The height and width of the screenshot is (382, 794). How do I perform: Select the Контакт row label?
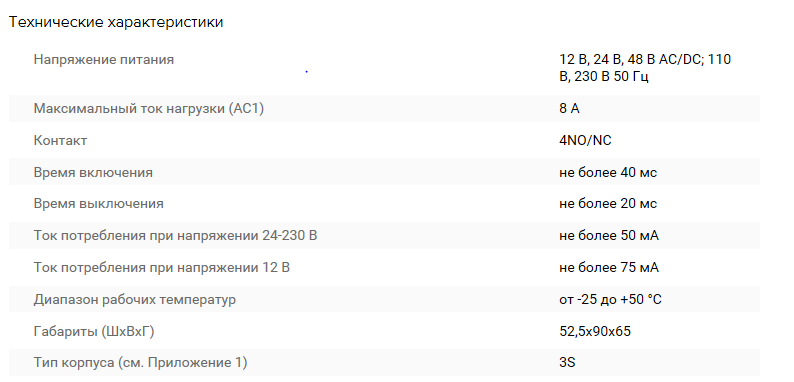click(x=60, y=140)
